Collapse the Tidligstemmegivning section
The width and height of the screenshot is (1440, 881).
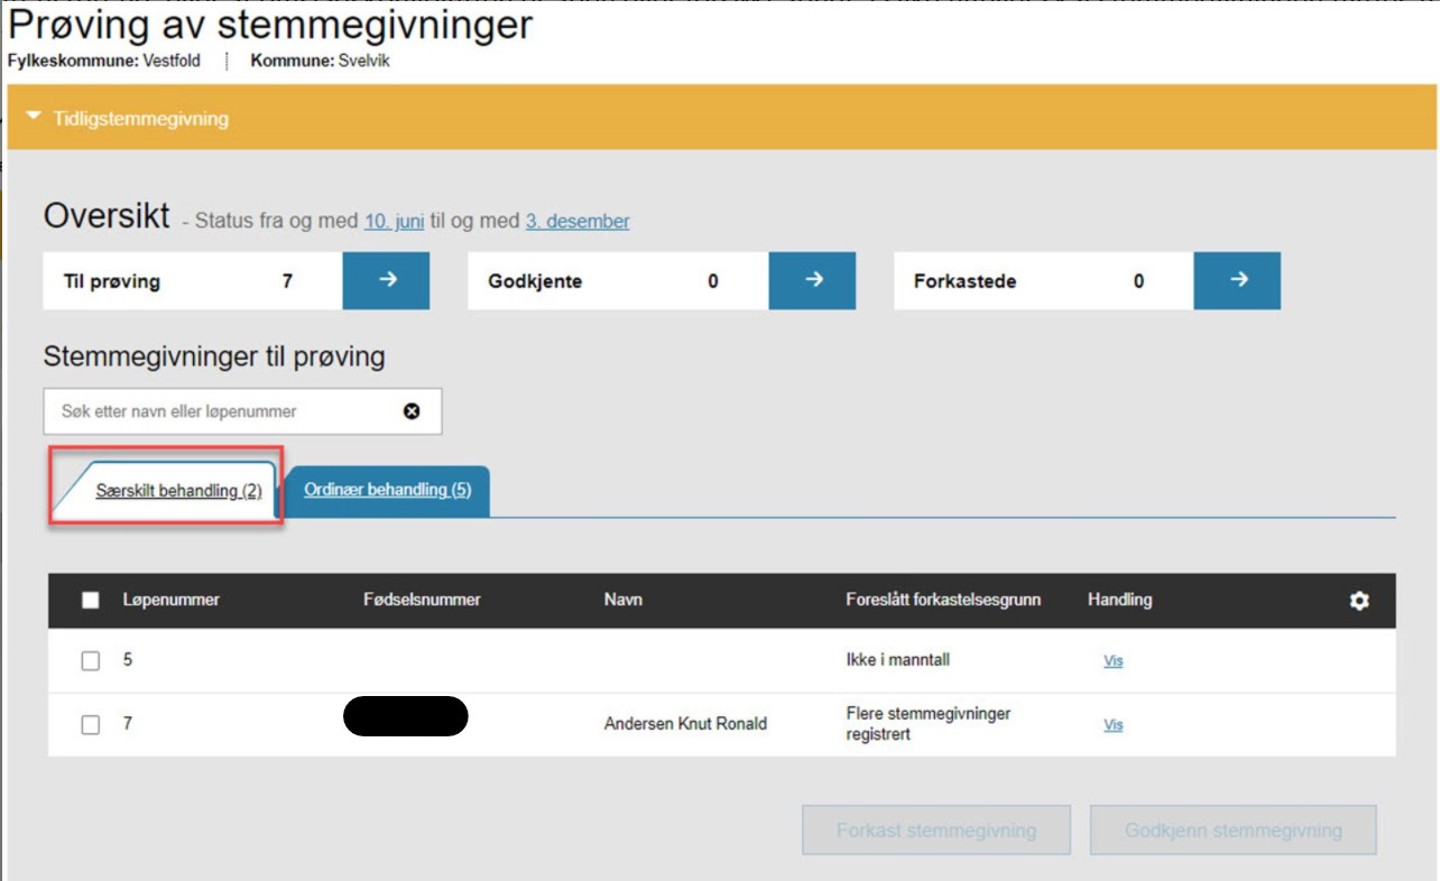click(x=34, y=117)
